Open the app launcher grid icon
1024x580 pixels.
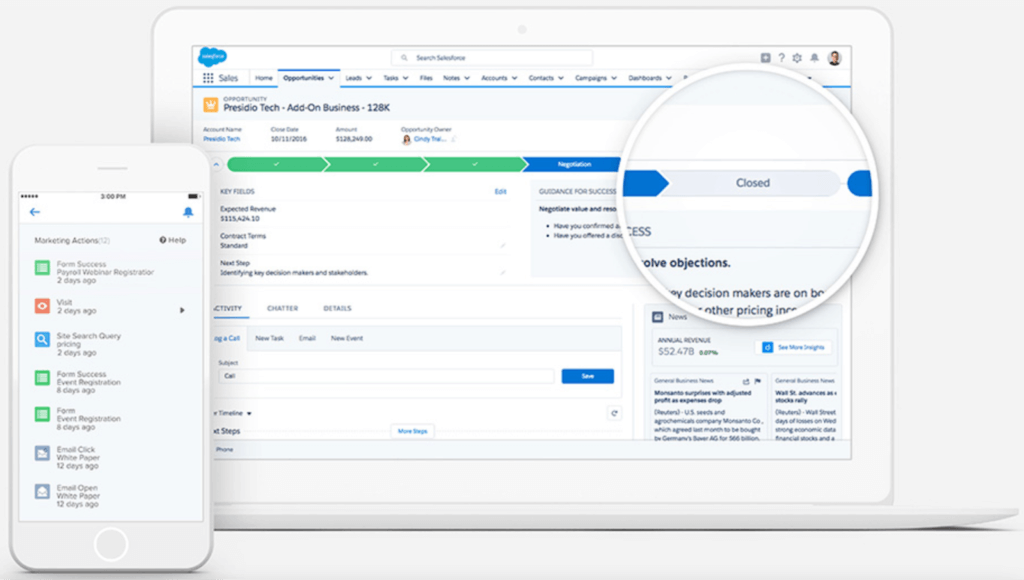(208, 78)
